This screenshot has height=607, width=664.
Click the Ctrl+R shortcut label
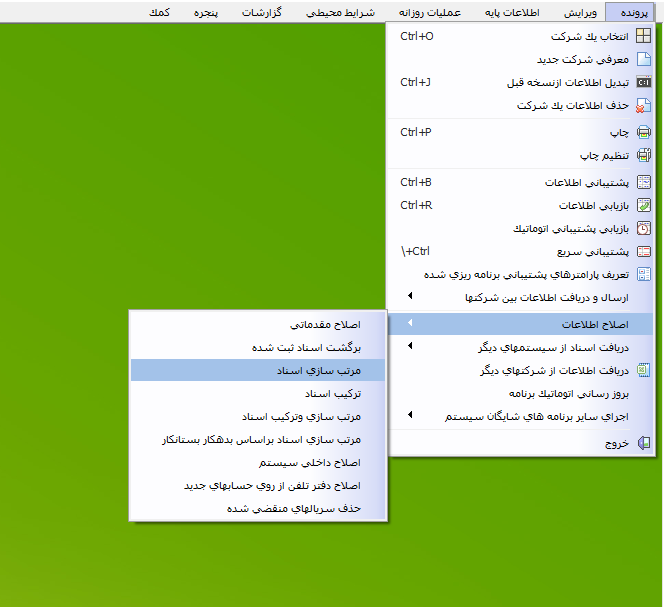click(416, 205)
